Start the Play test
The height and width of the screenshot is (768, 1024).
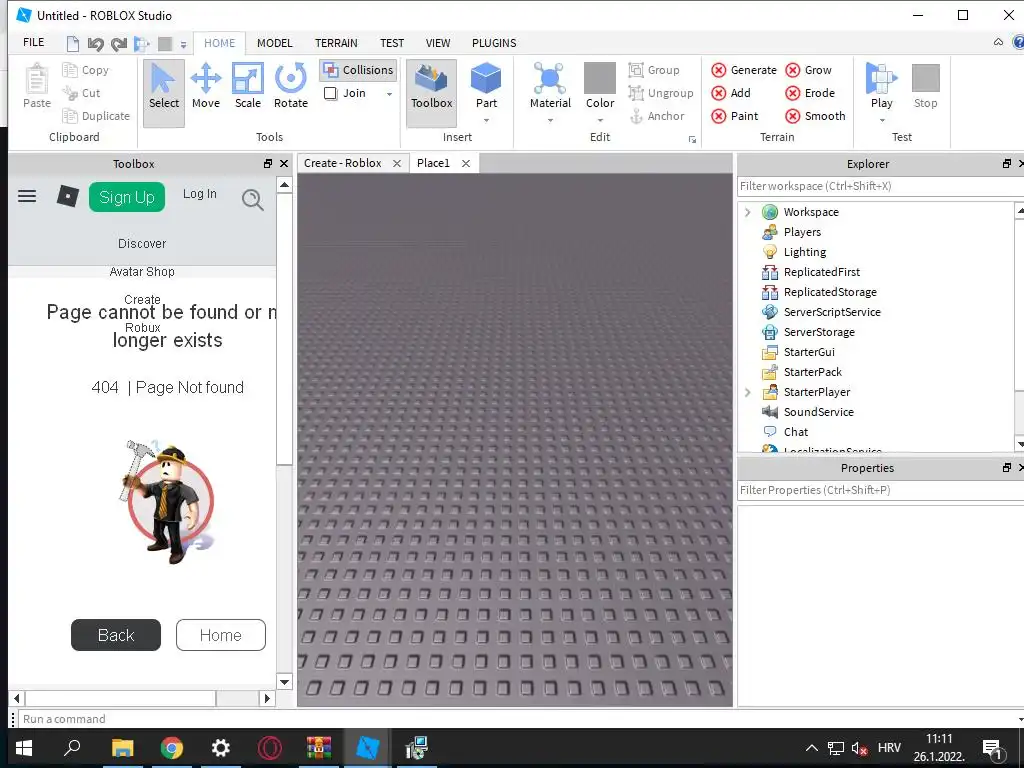pyautogui.click(x=881, y=86)
